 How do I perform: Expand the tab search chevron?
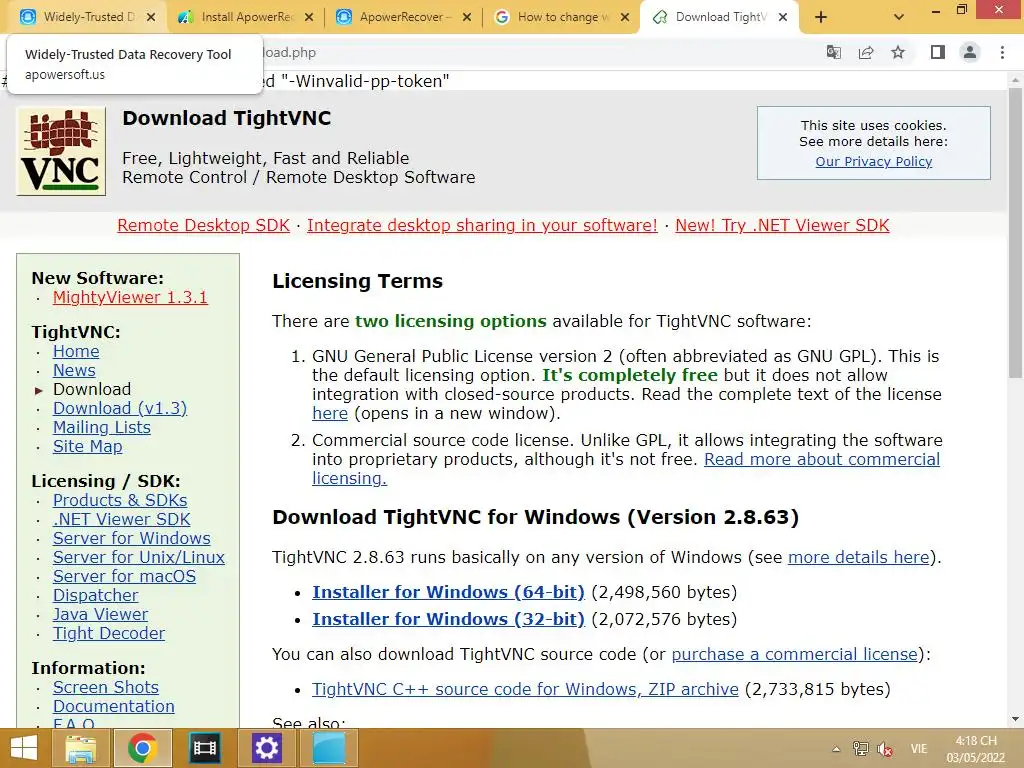[x=899, y=17]
